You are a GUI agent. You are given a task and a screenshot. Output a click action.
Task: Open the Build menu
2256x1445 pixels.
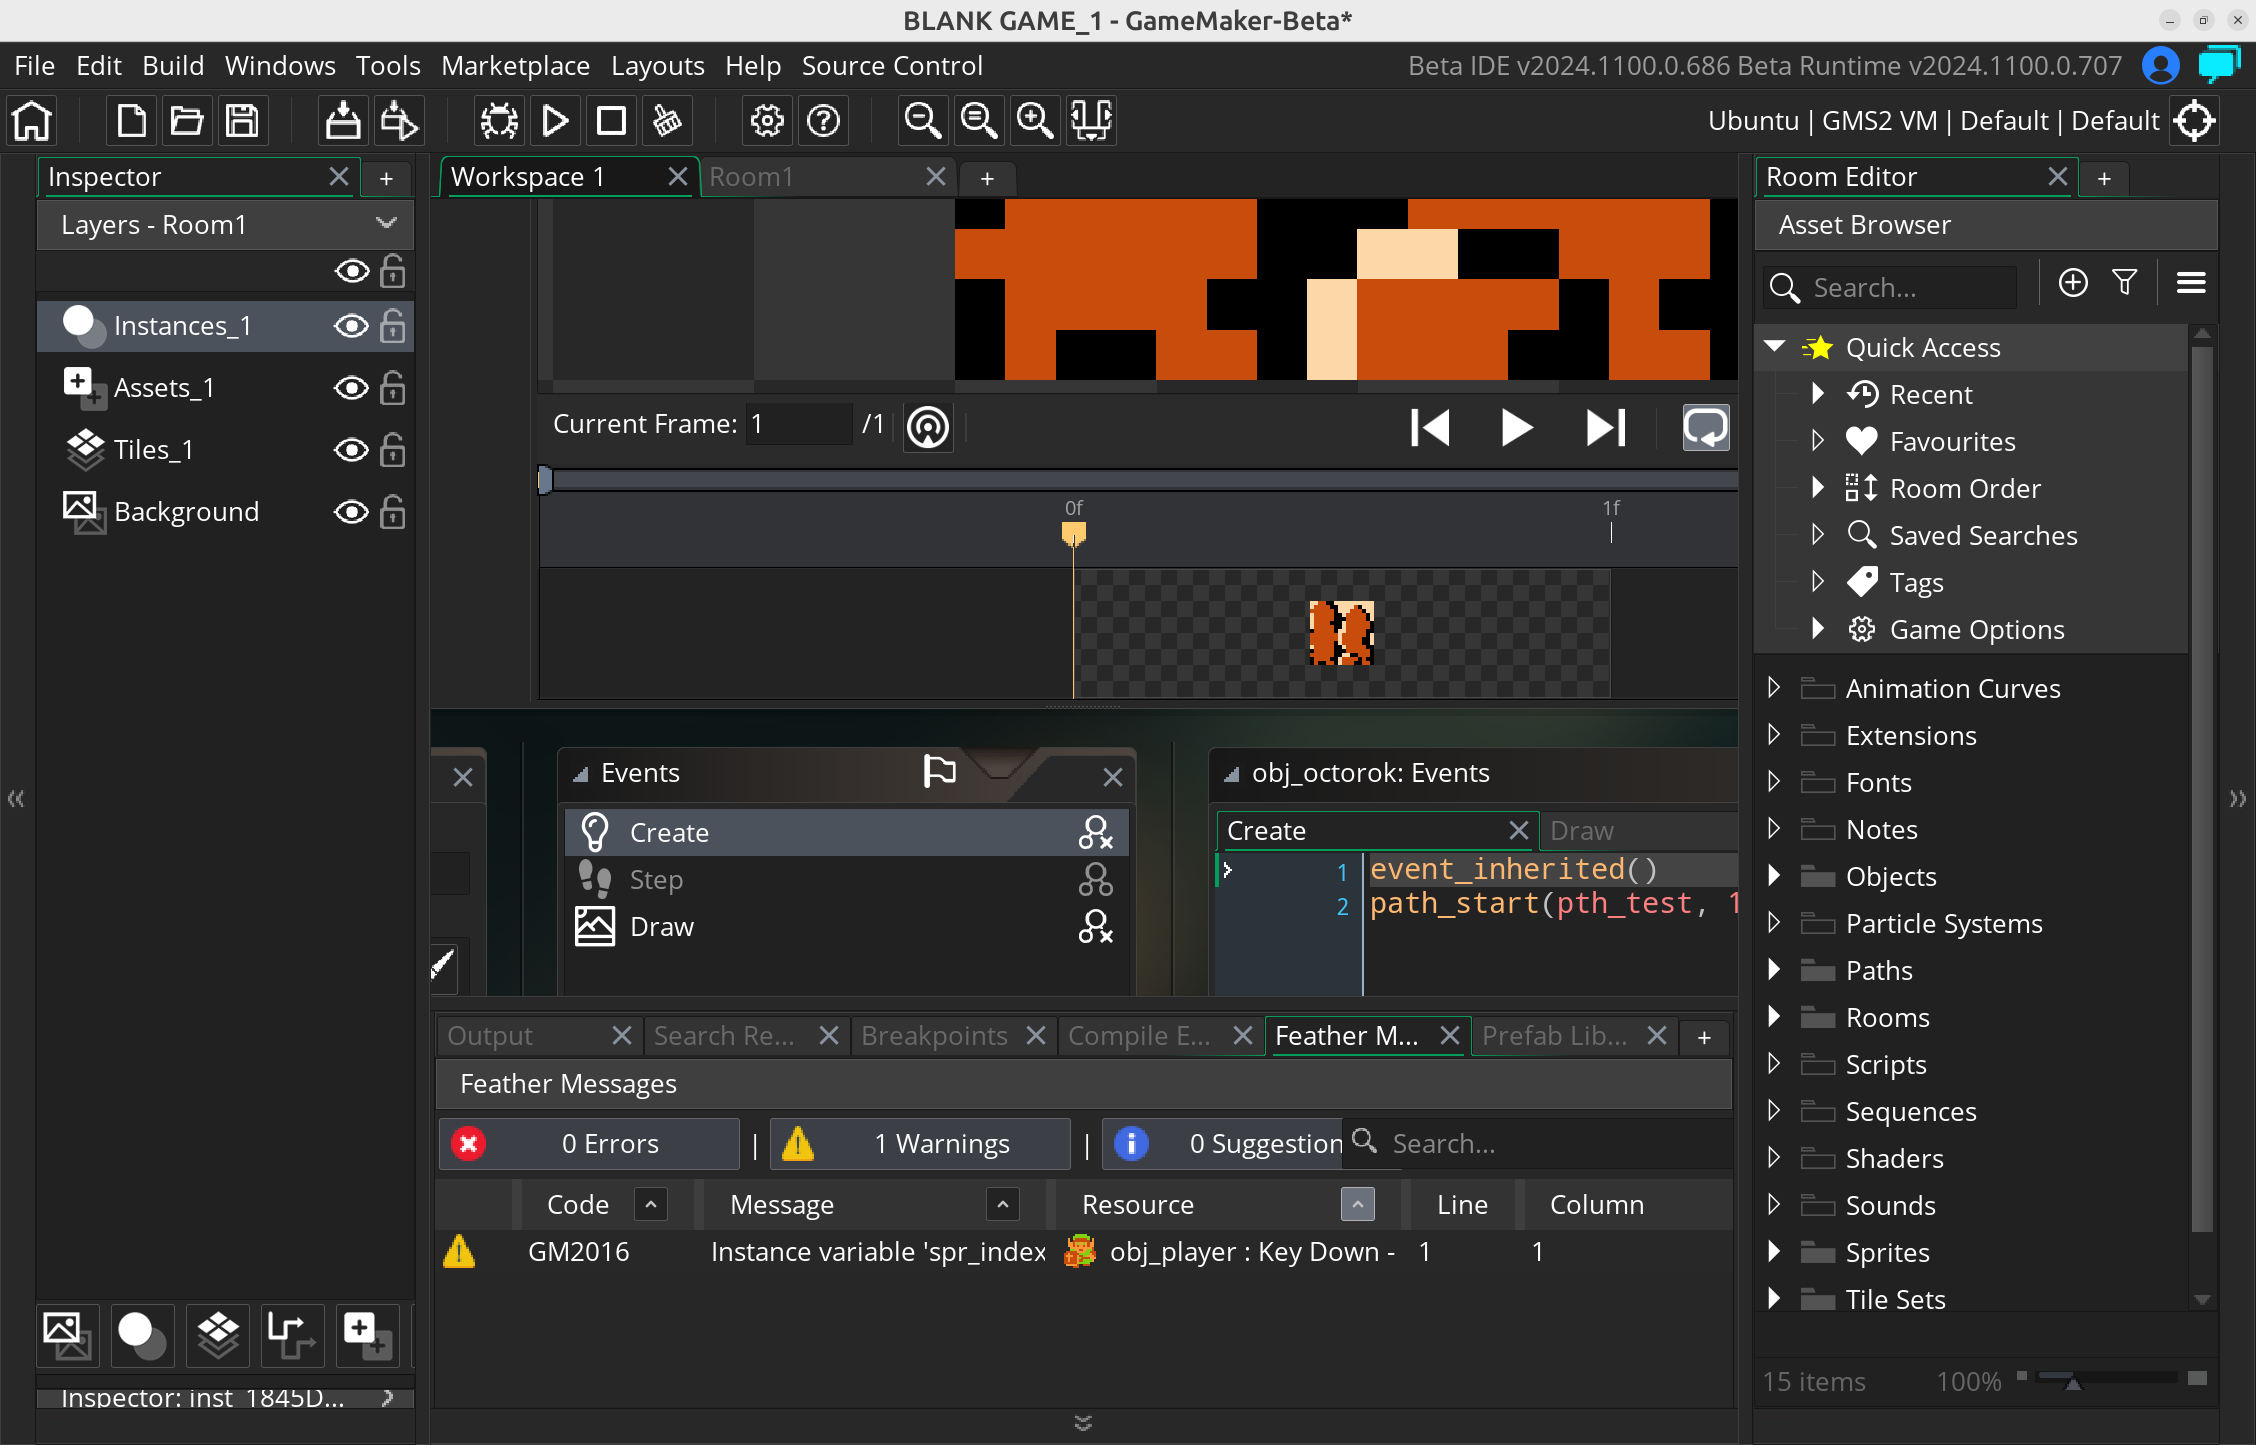pyautogui.click(x=173, y=66)
